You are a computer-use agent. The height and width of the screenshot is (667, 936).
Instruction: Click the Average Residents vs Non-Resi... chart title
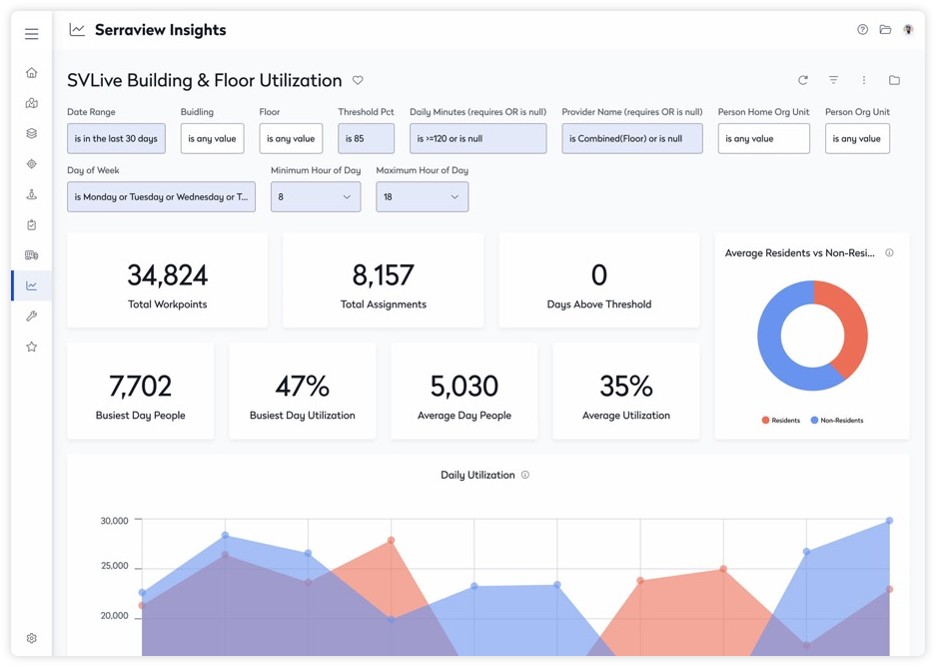click(x=800, y=253)
